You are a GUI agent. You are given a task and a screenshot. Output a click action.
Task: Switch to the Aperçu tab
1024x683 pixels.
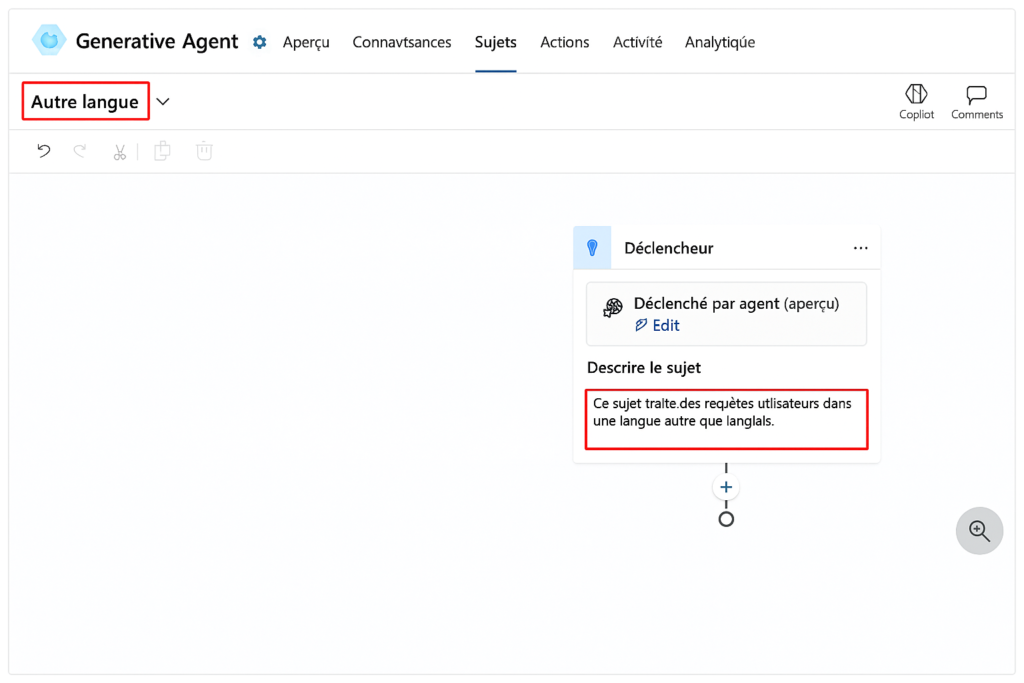[x=306, y=42]
